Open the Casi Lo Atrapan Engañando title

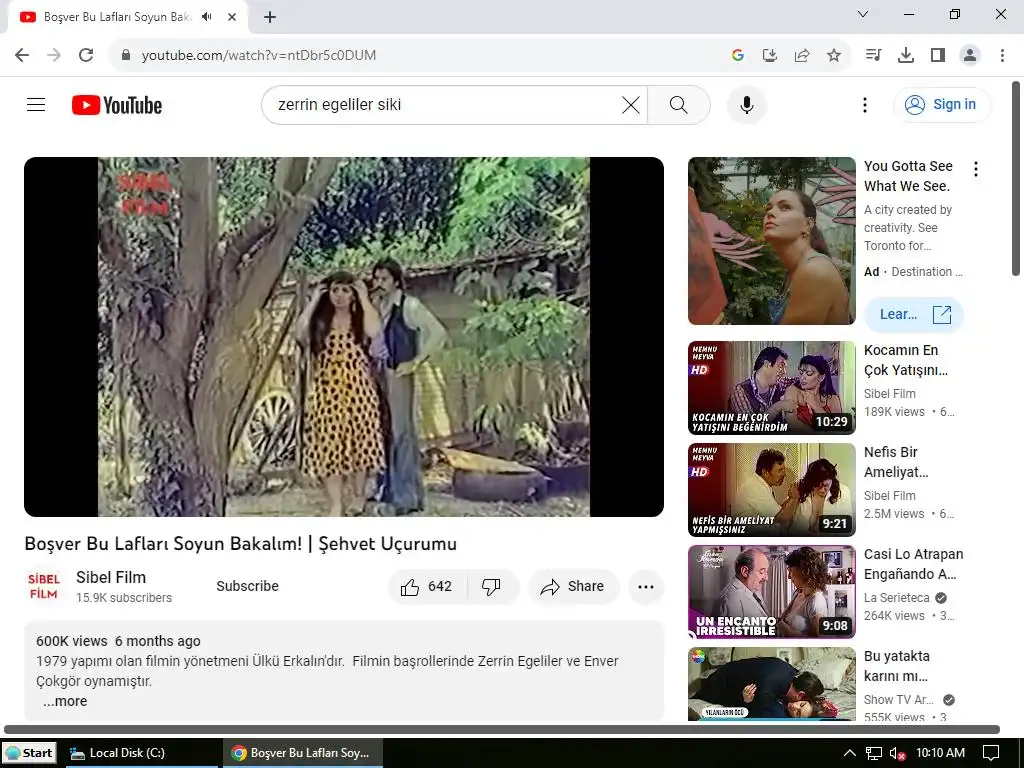tap(913, 564)
